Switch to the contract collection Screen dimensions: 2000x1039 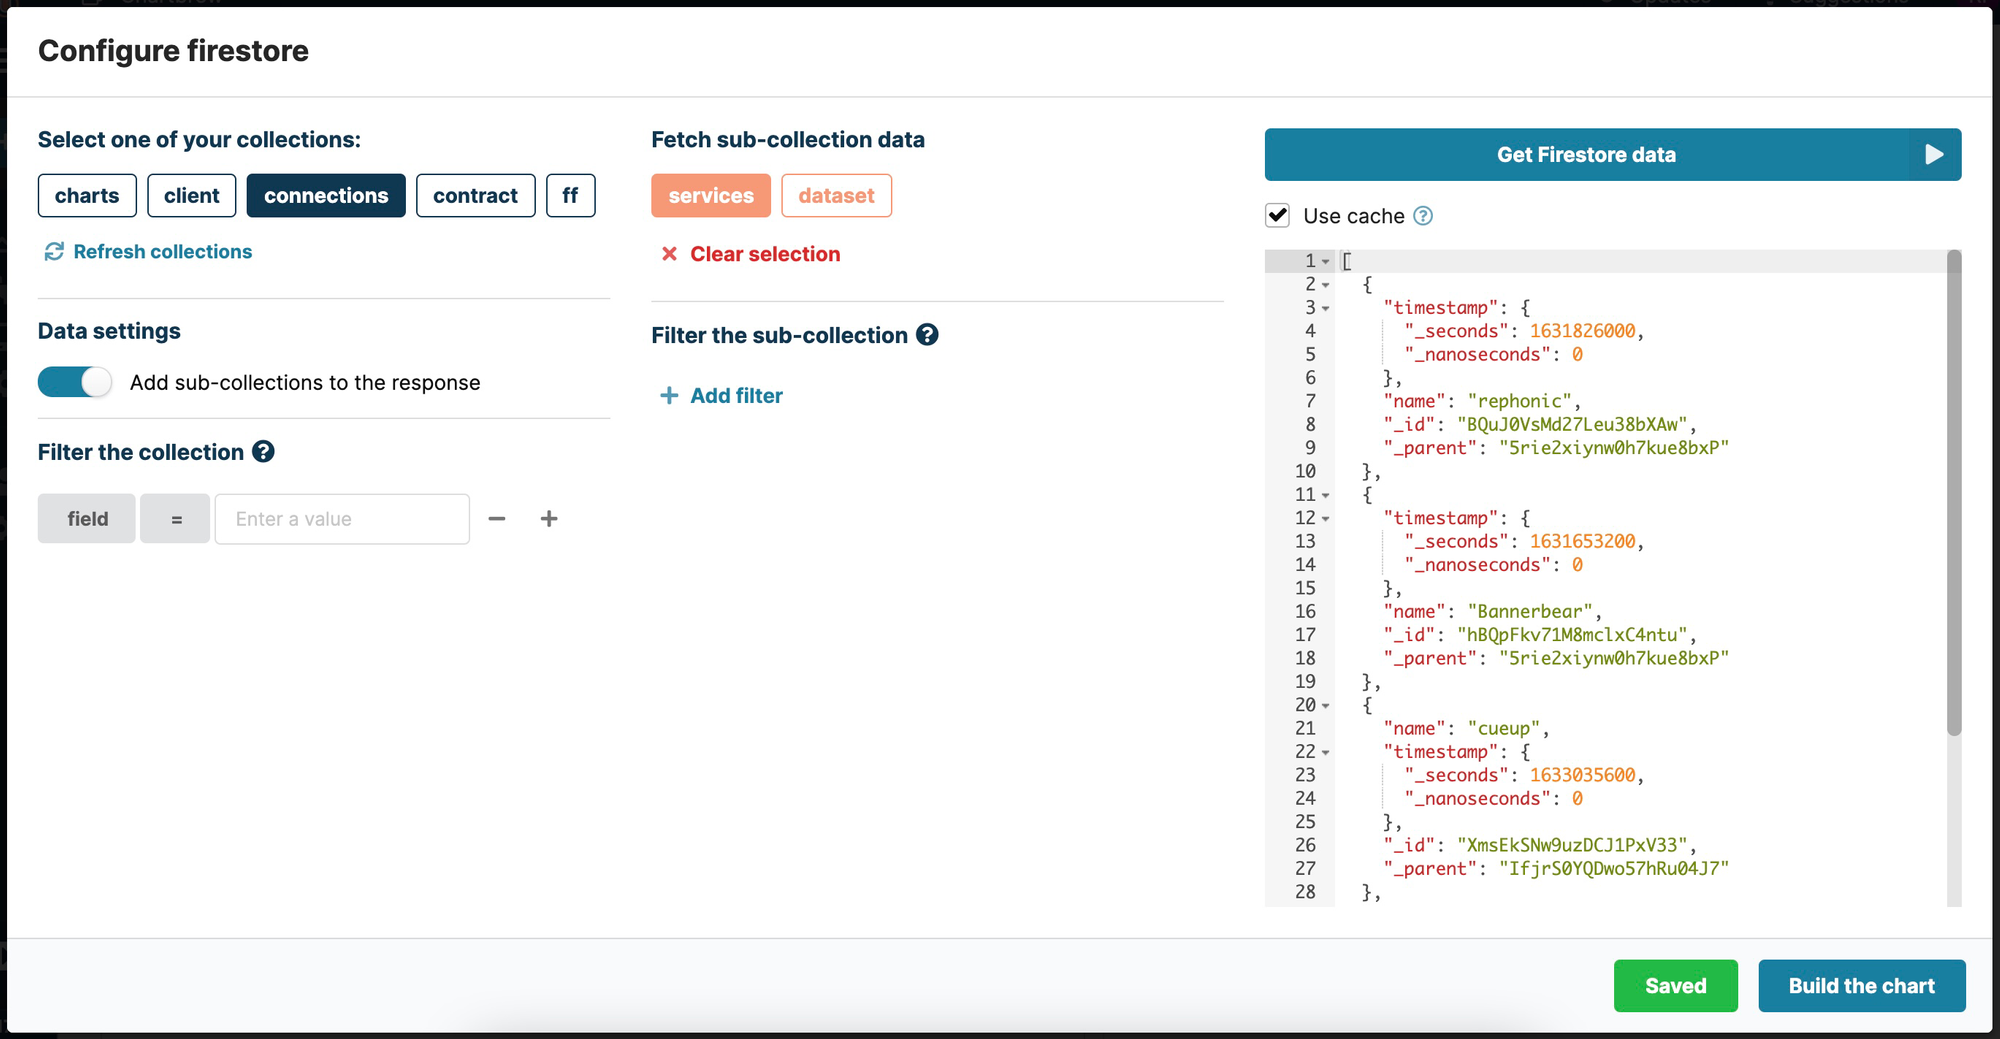tap(475, 195)
